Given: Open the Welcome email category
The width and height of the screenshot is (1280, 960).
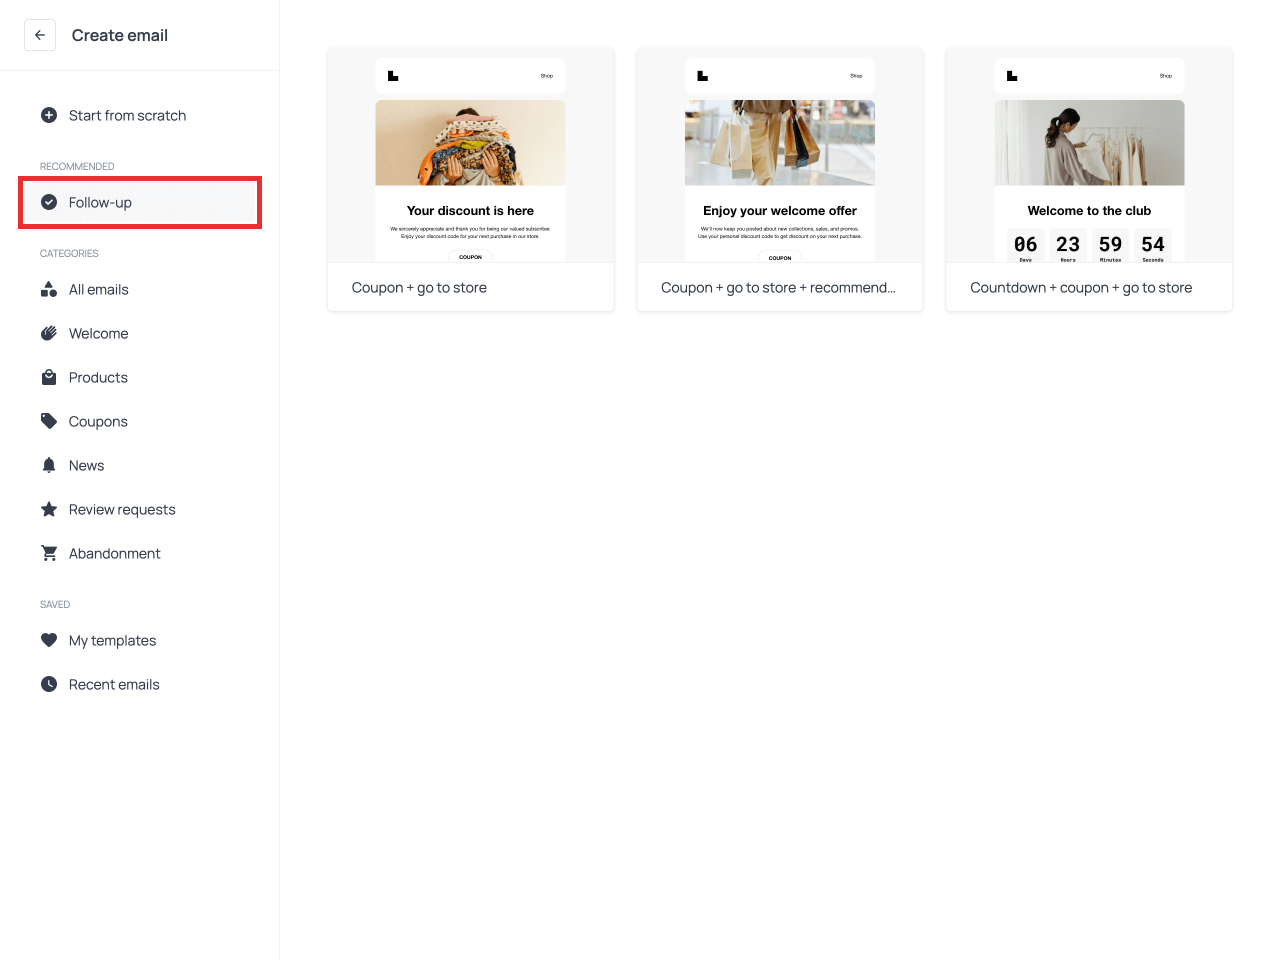Looking at the screenshot, I should tap(98, 334).
